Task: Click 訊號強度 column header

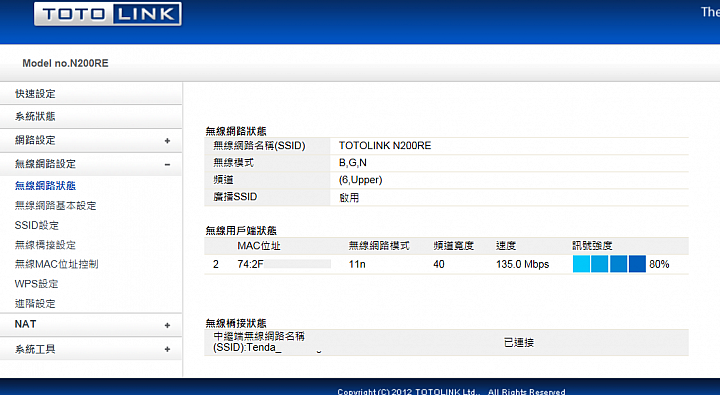Action: click(x=592, y=246)
